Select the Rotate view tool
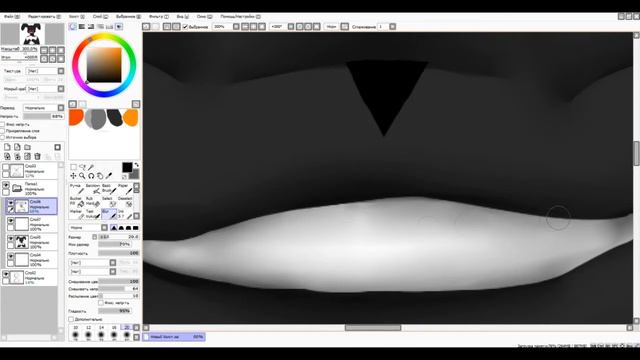The height and width of the screenshot is (360, 640). tap(91, 176)
